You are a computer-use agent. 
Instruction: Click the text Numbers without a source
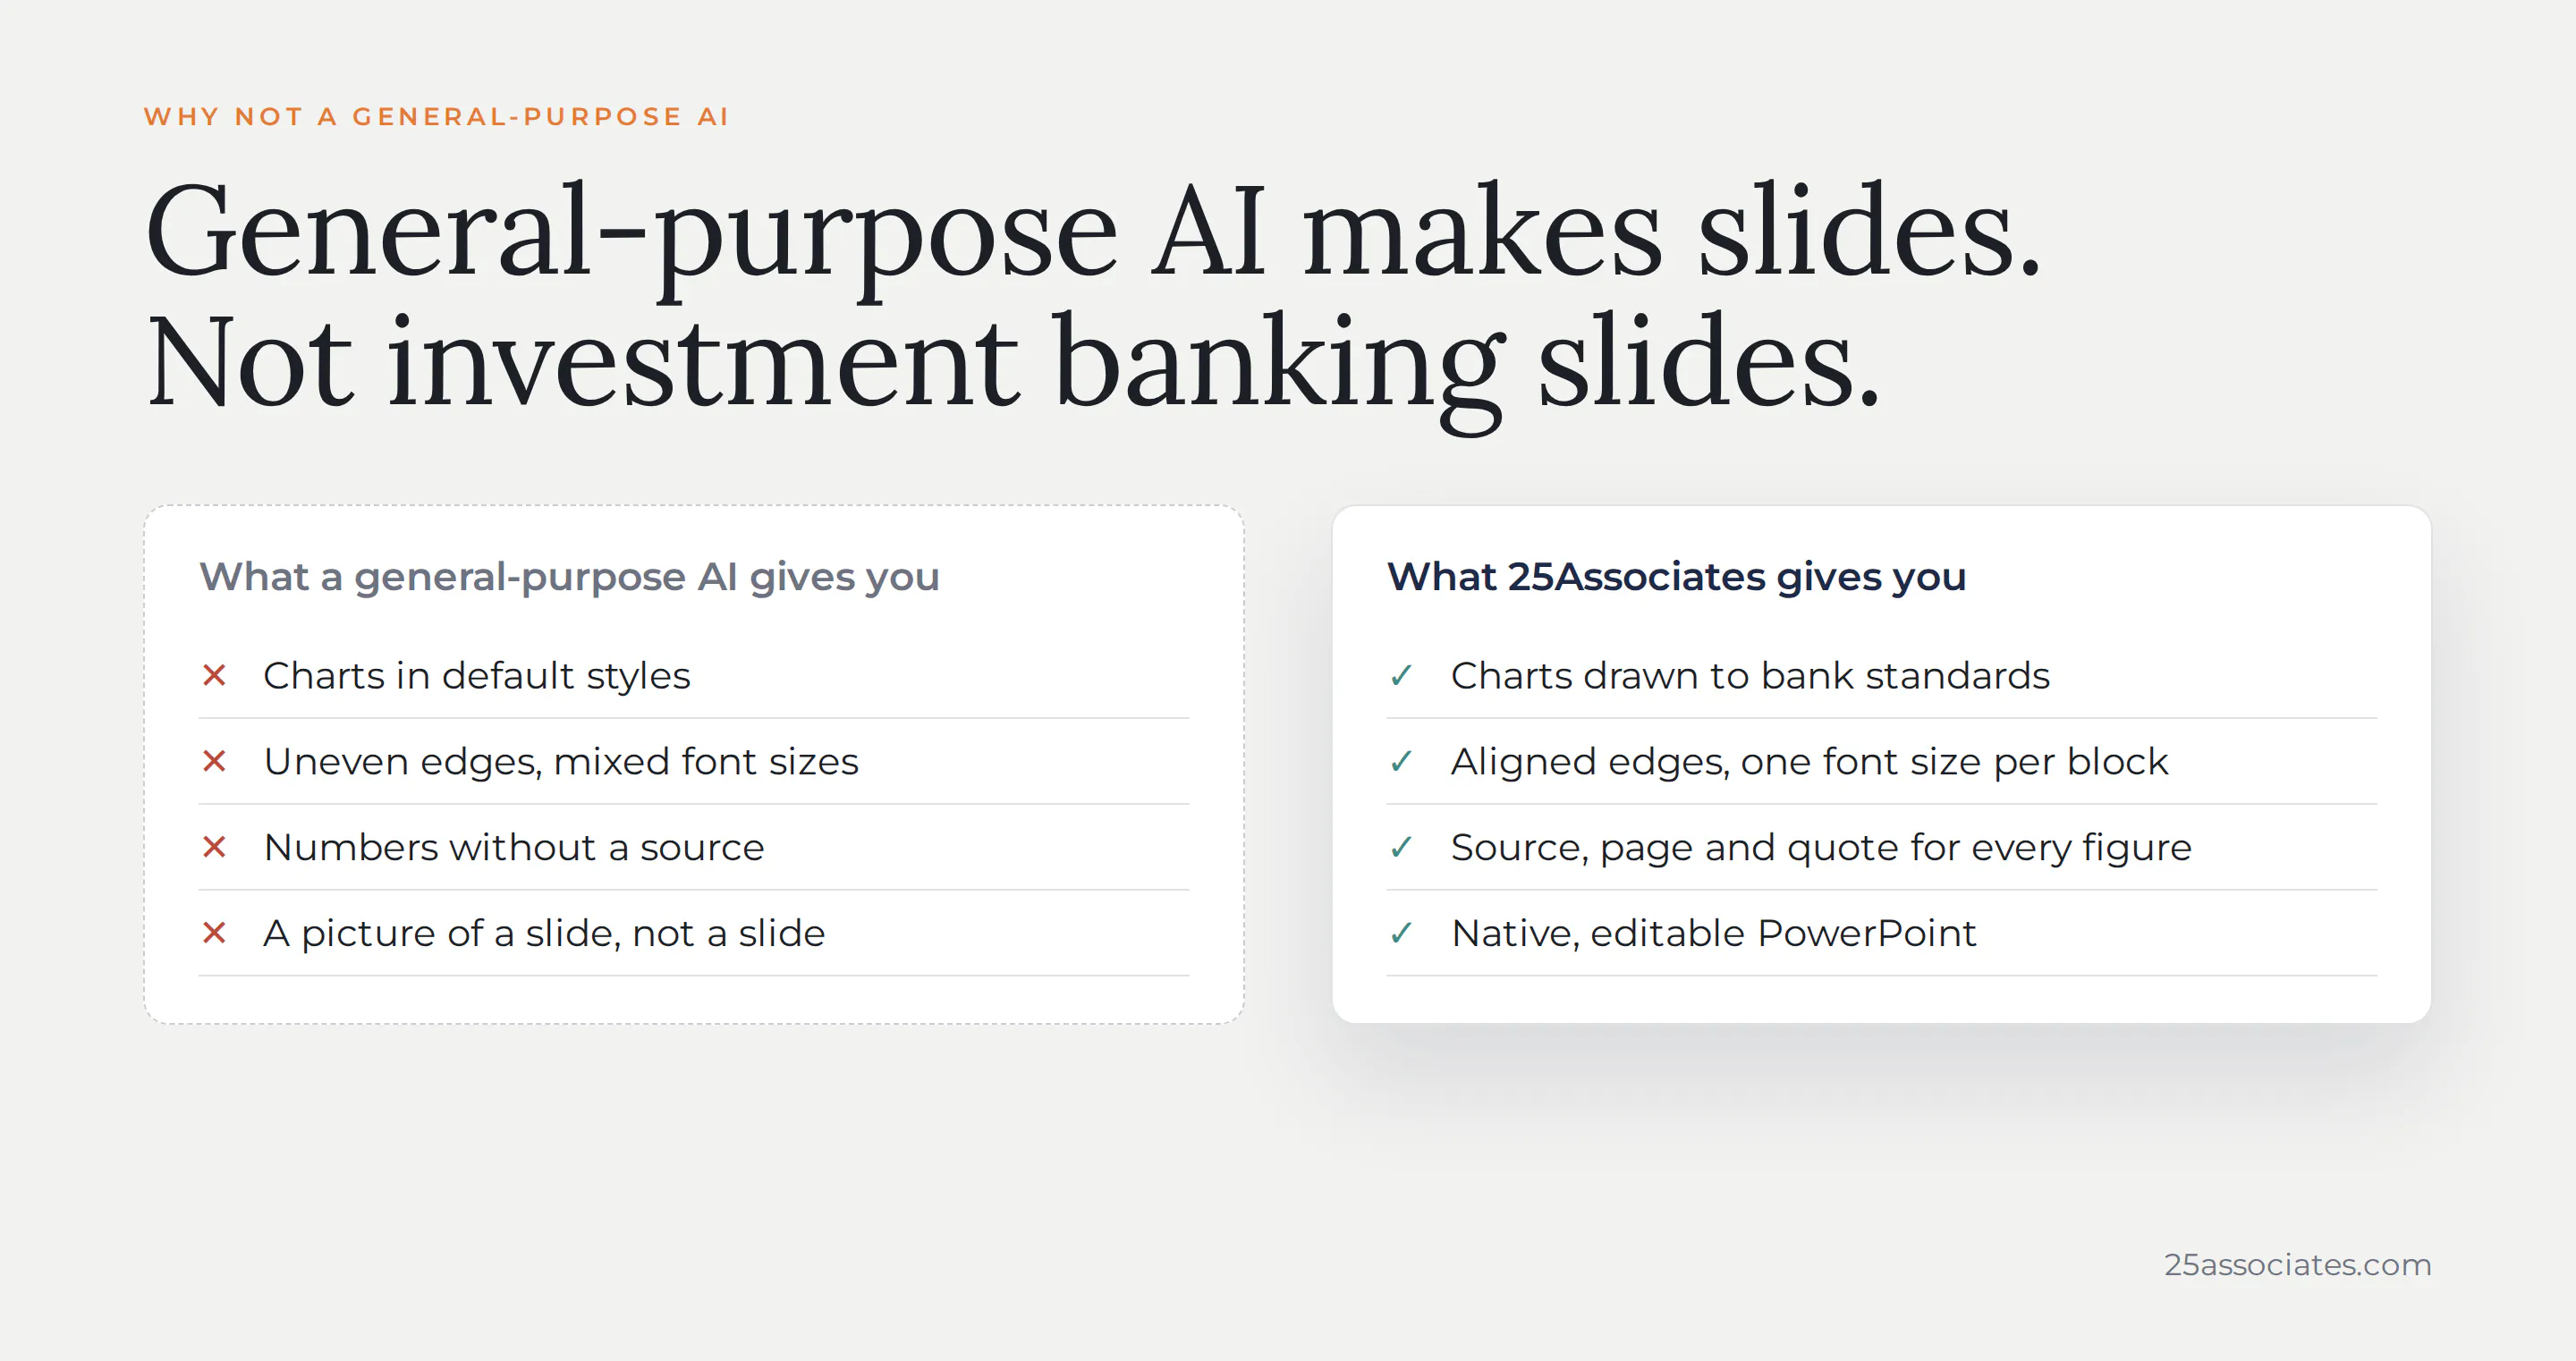pyautogui.click(x=514, y=848)
